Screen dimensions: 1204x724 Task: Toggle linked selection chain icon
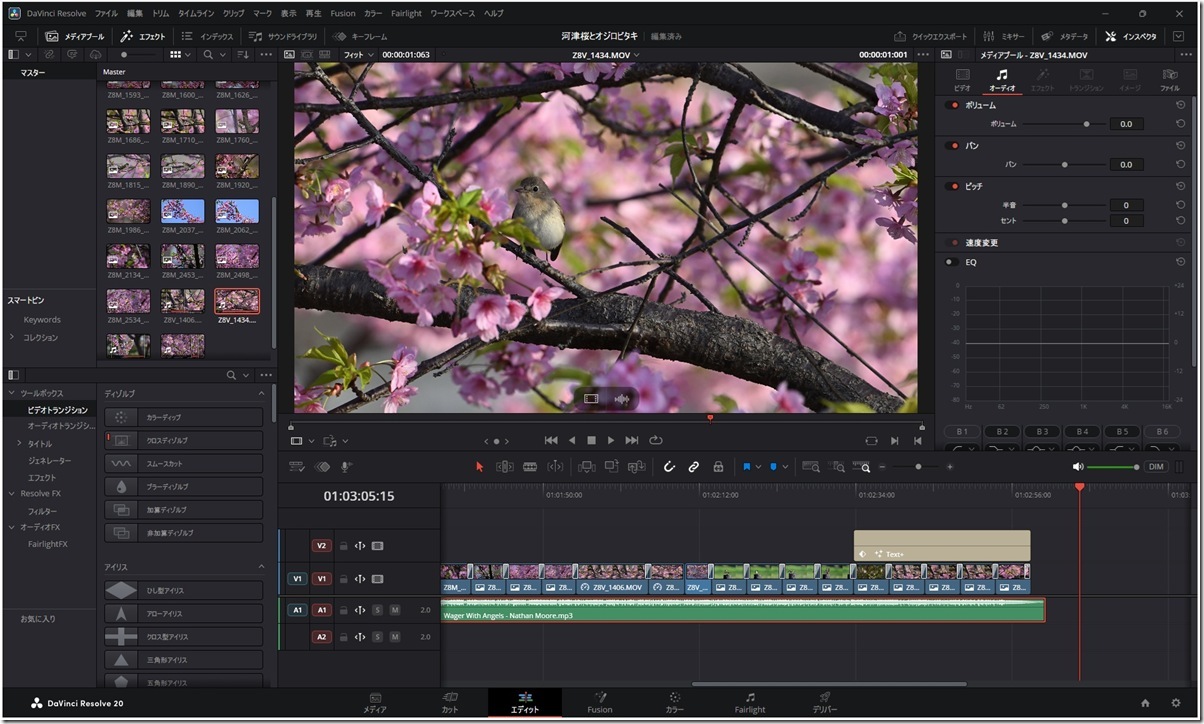[x=693, y=467]
